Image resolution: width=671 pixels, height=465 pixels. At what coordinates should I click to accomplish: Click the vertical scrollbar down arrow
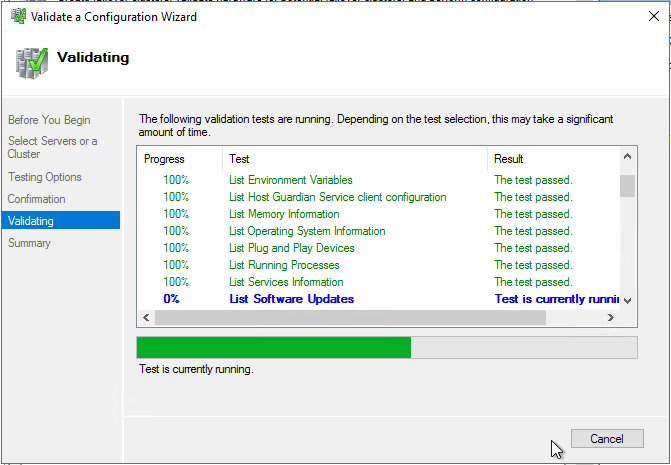coord(627,301)
